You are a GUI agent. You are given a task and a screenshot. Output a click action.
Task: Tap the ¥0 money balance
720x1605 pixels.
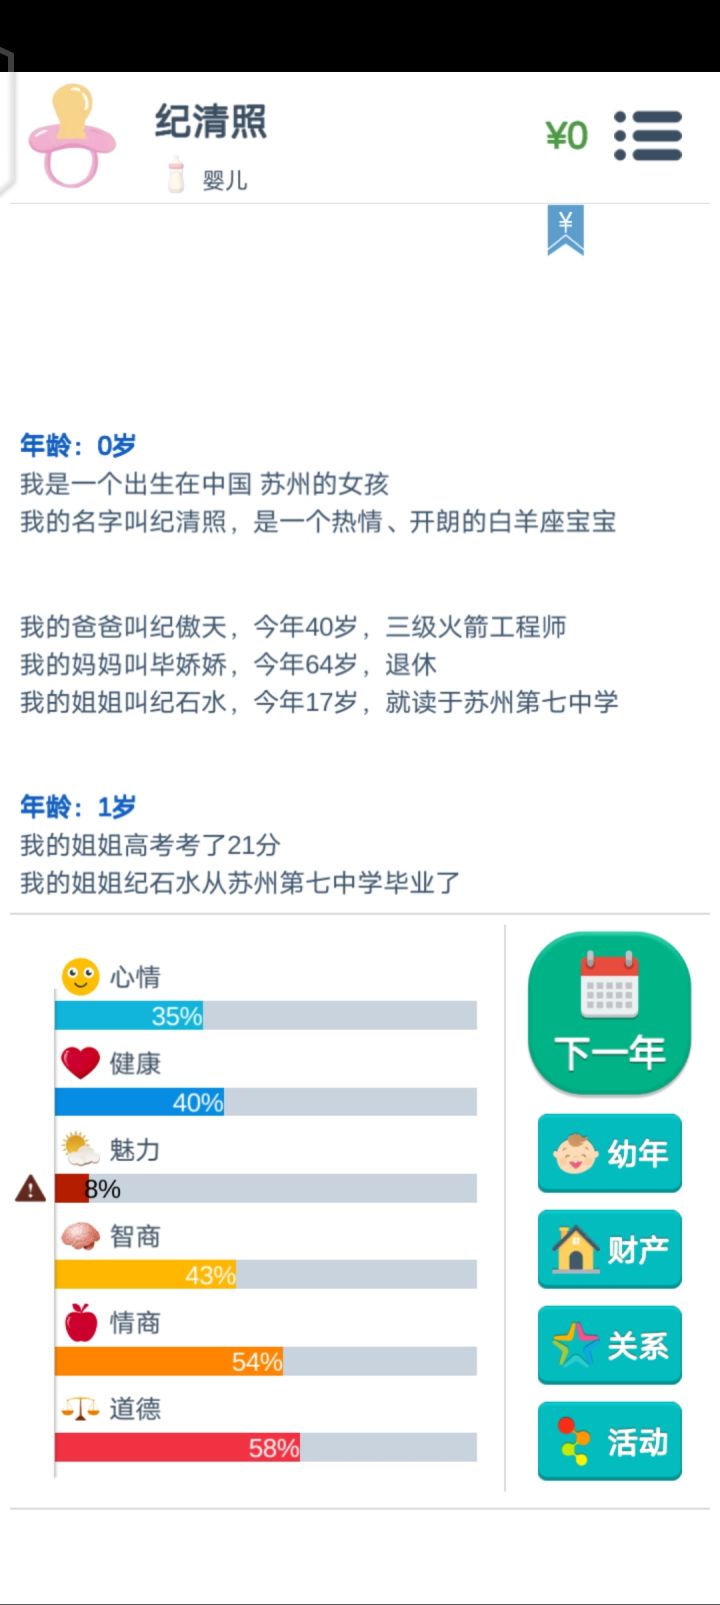click(x=566, y=135)
